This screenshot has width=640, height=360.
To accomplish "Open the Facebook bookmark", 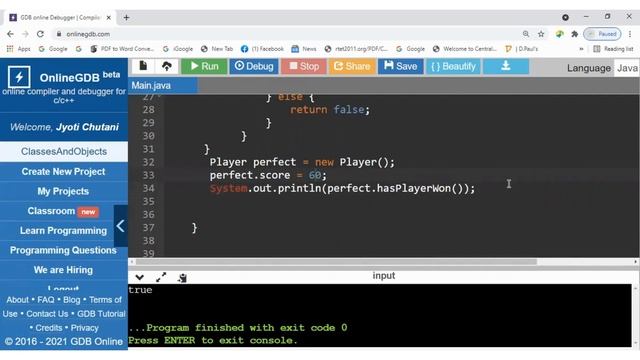I will pyautogui.click(x=262, y=49).
